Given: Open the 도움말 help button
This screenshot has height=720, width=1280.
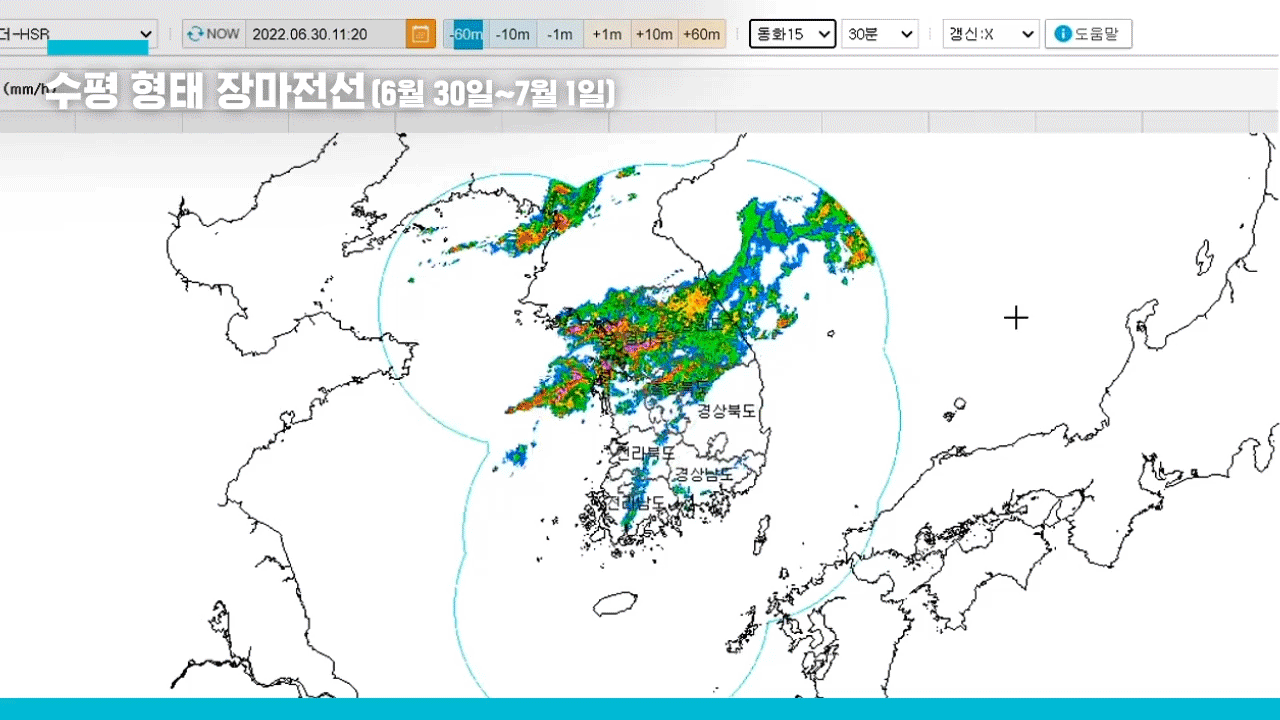Looking at the screenshot, I should click(1088, 34).
